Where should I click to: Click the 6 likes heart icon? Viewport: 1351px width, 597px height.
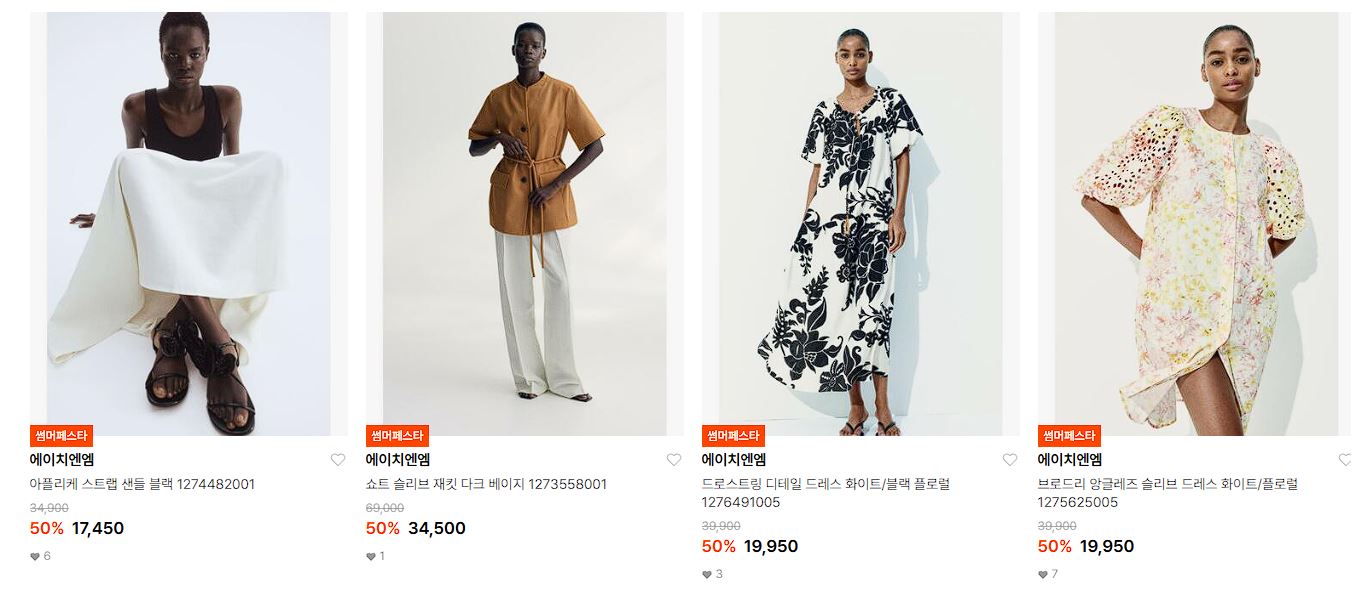(35, 556)
